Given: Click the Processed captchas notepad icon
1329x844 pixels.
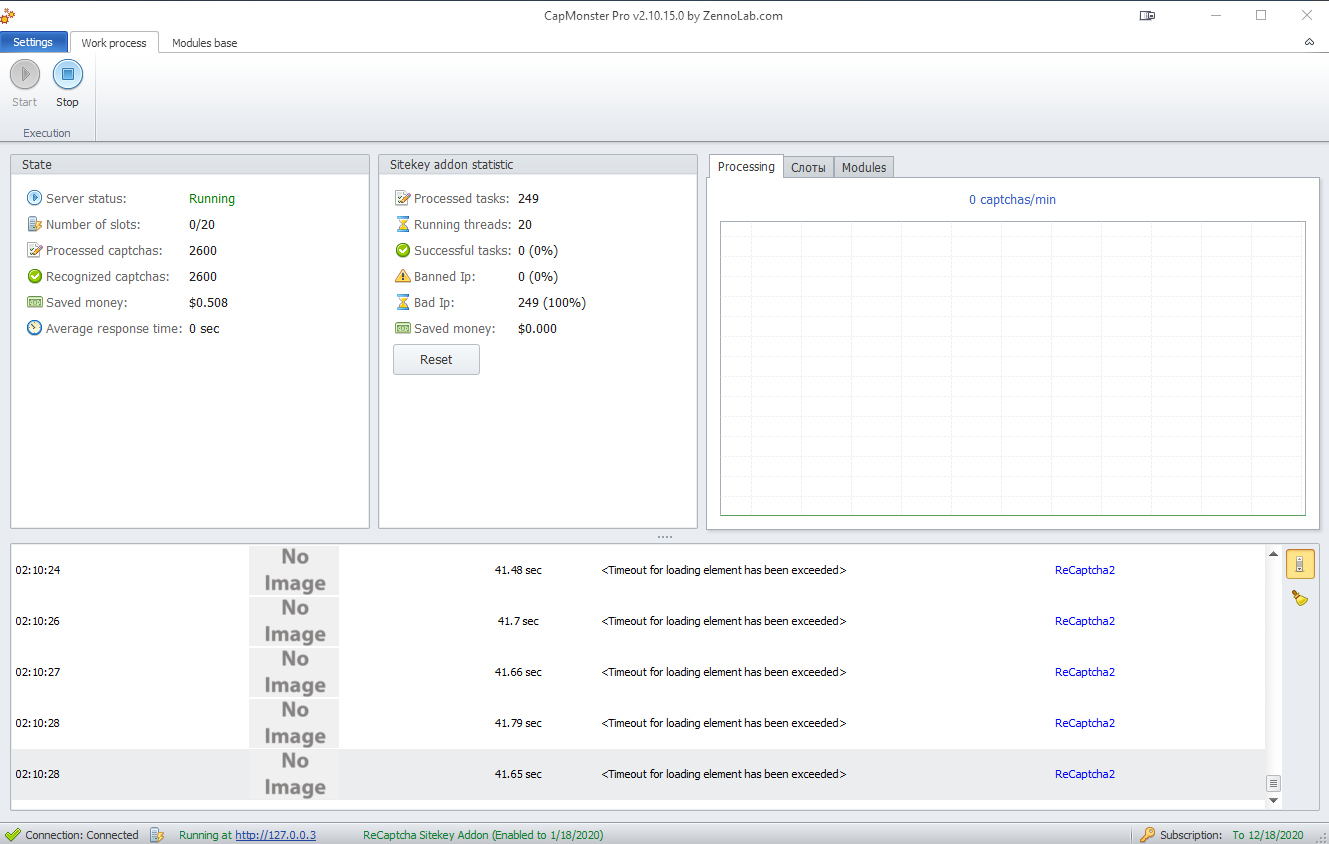Looking at the screenshot, I should coord(34,250).
